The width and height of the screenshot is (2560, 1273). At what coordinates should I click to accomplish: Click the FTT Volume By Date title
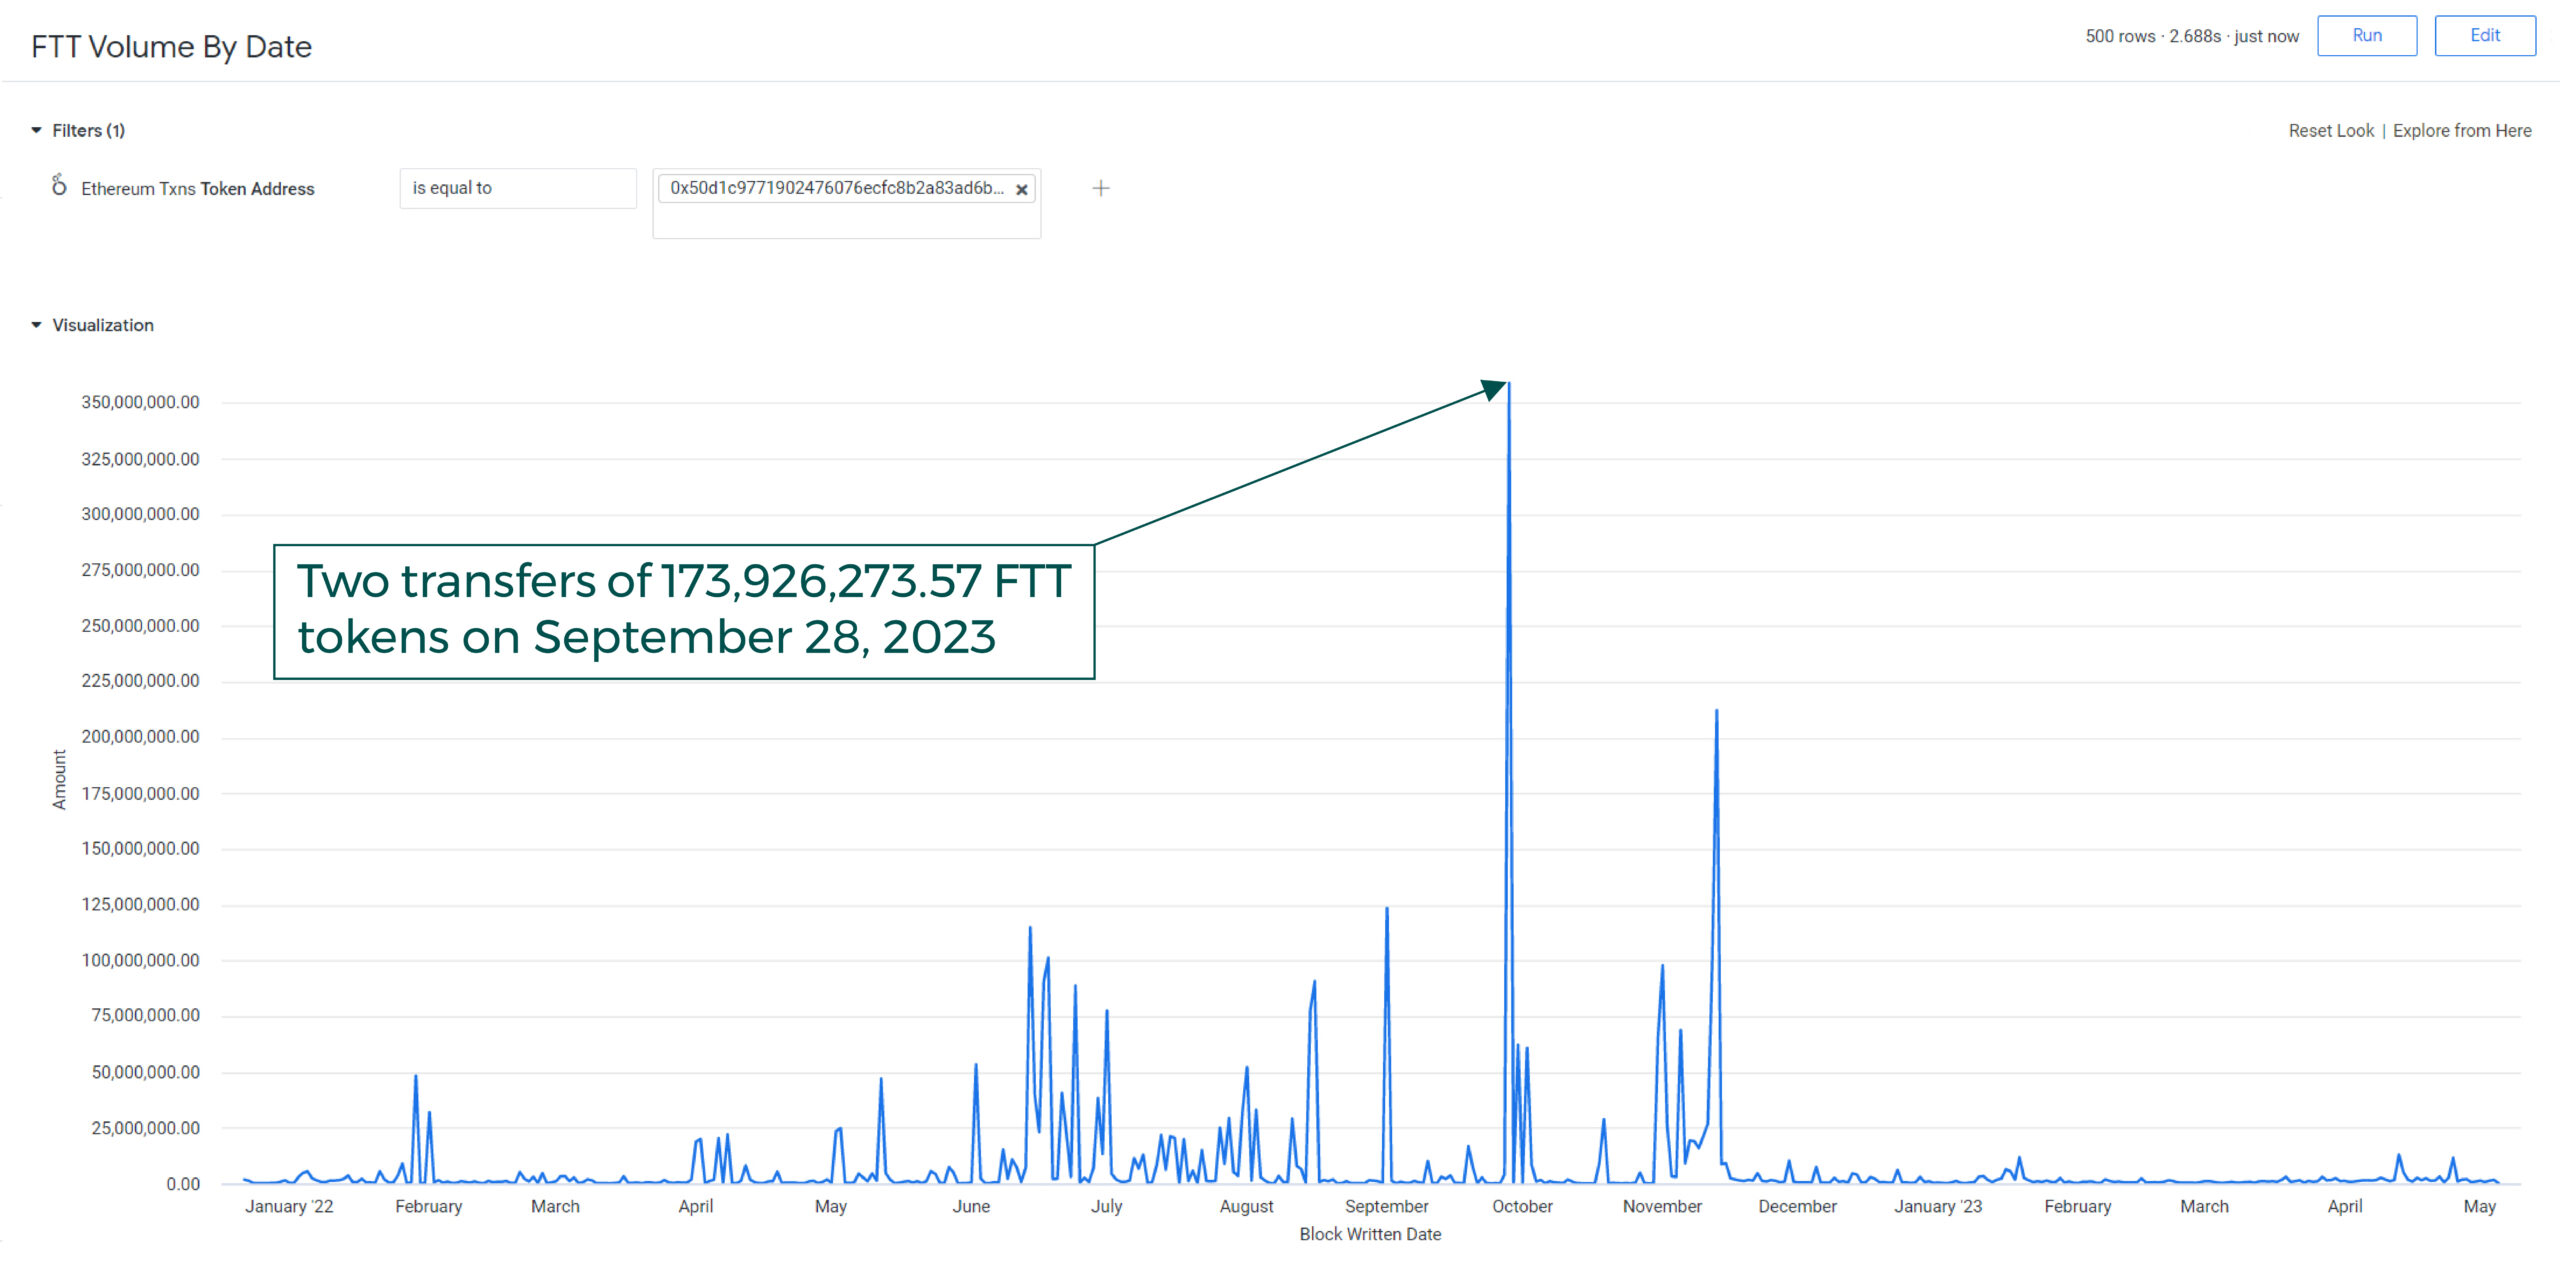coord(171,47)
